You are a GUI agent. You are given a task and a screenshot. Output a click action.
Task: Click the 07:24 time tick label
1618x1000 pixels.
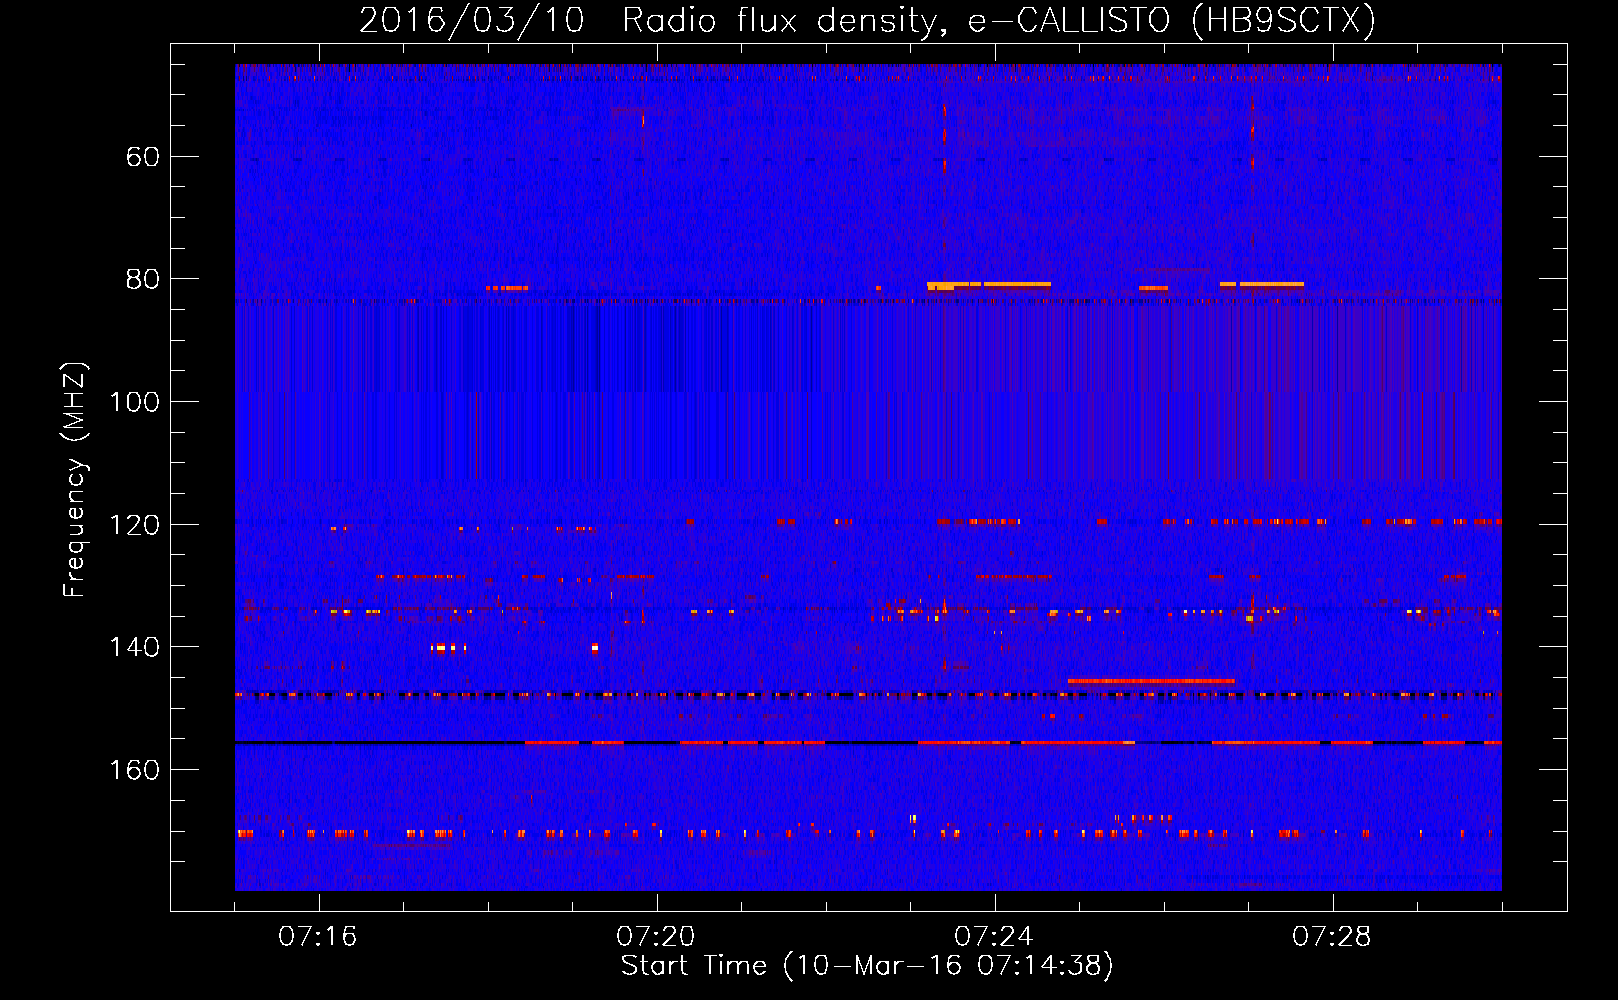[994, 937]
